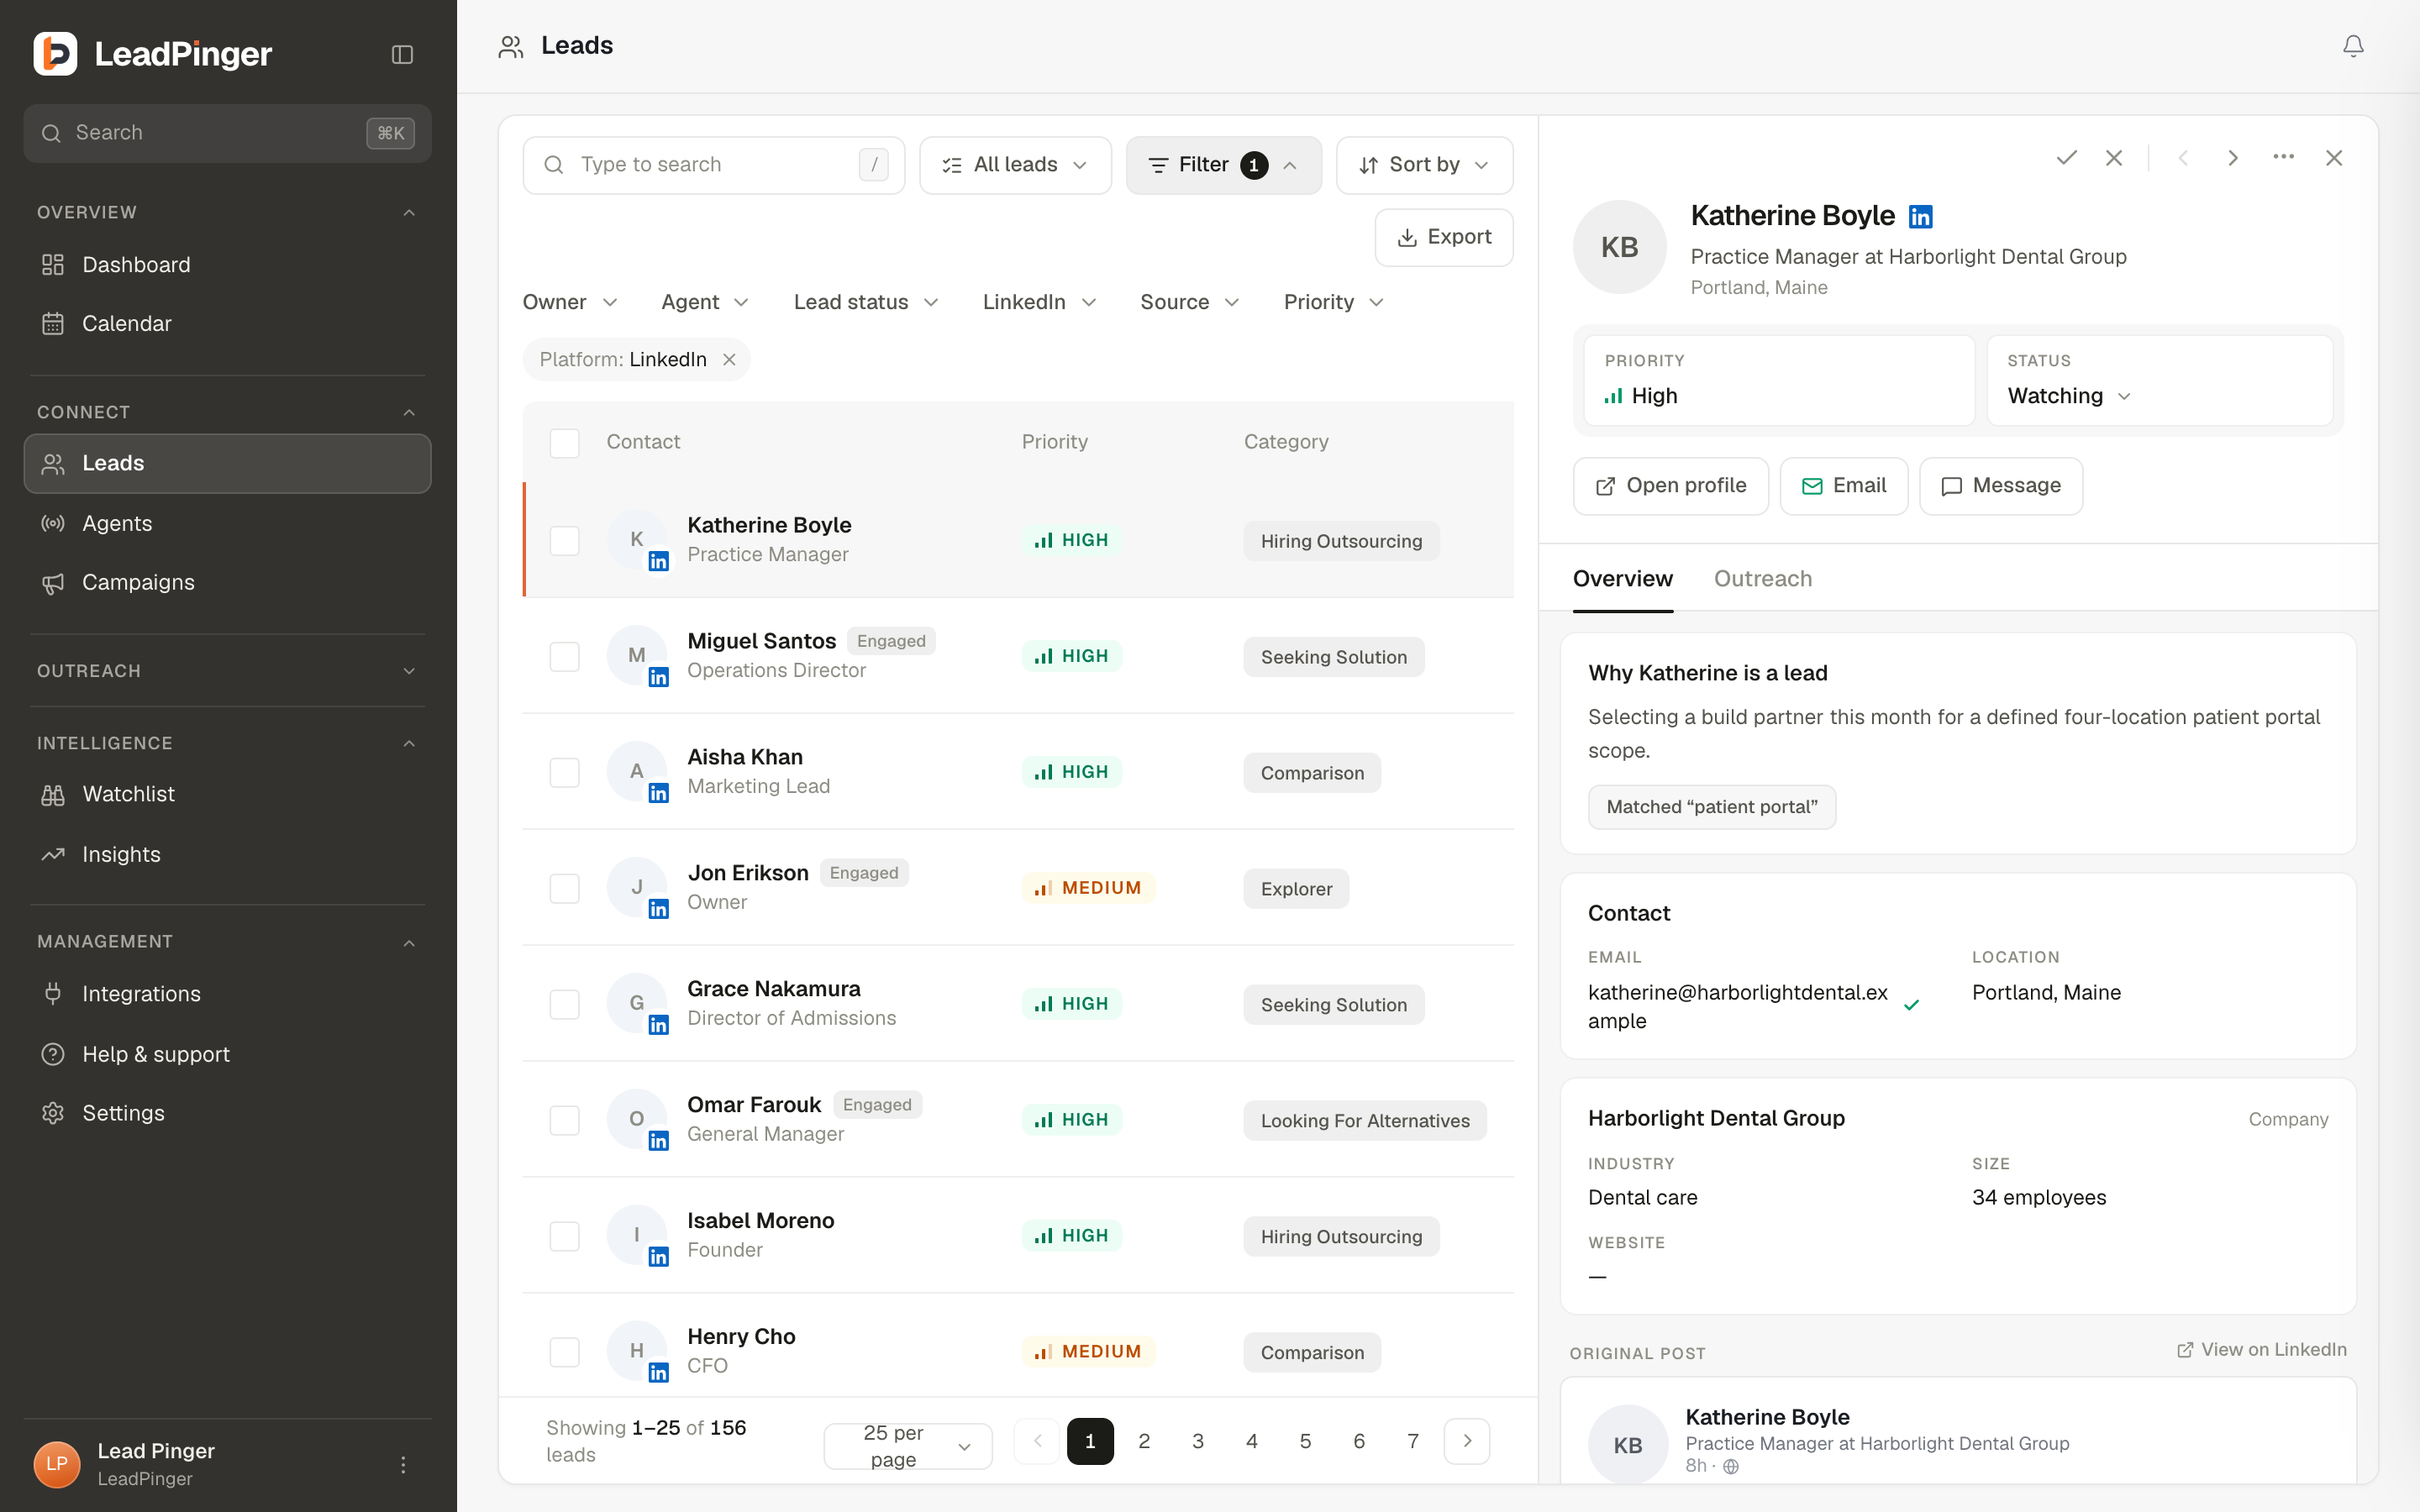2420x1512 pixels.
Task: Open the Sort by dropdown
Action: pyautogui.click(x=1424, y=165)
